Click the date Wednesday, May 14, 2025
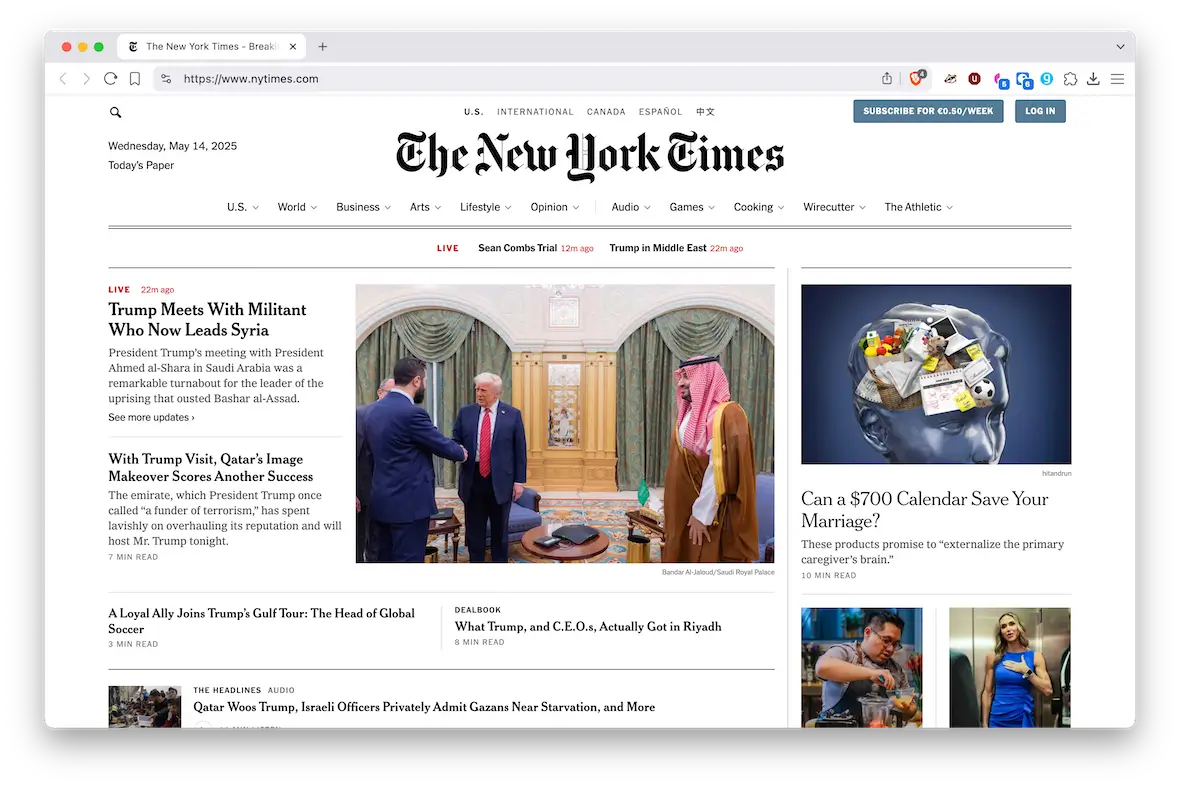Image resolution: width=1180 pixels, height=787 pixels. (172, 146)
